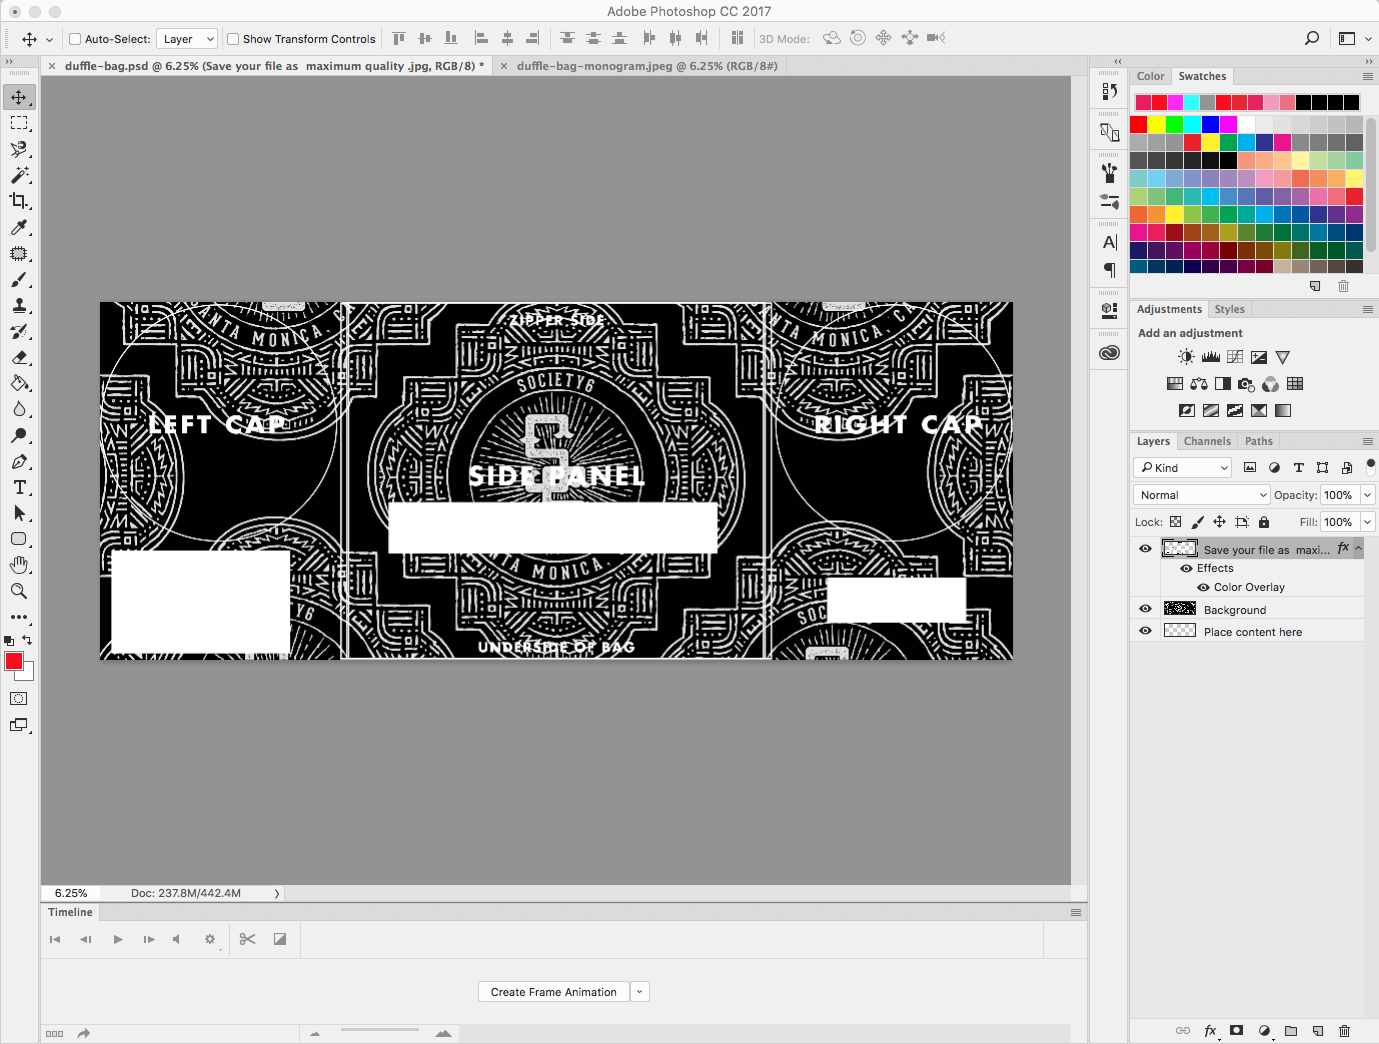Toggle visibility of layer Effects
Image resolution: width=1379 pixels, height=1044 pixels.
(1187, 568)
